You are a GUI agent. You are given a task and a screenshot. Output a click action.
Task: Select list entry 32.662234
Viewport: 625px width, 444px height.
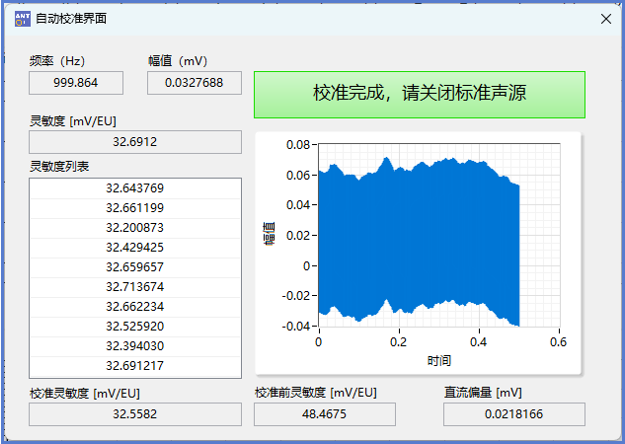pyautogui.click(x=135, y=307)
